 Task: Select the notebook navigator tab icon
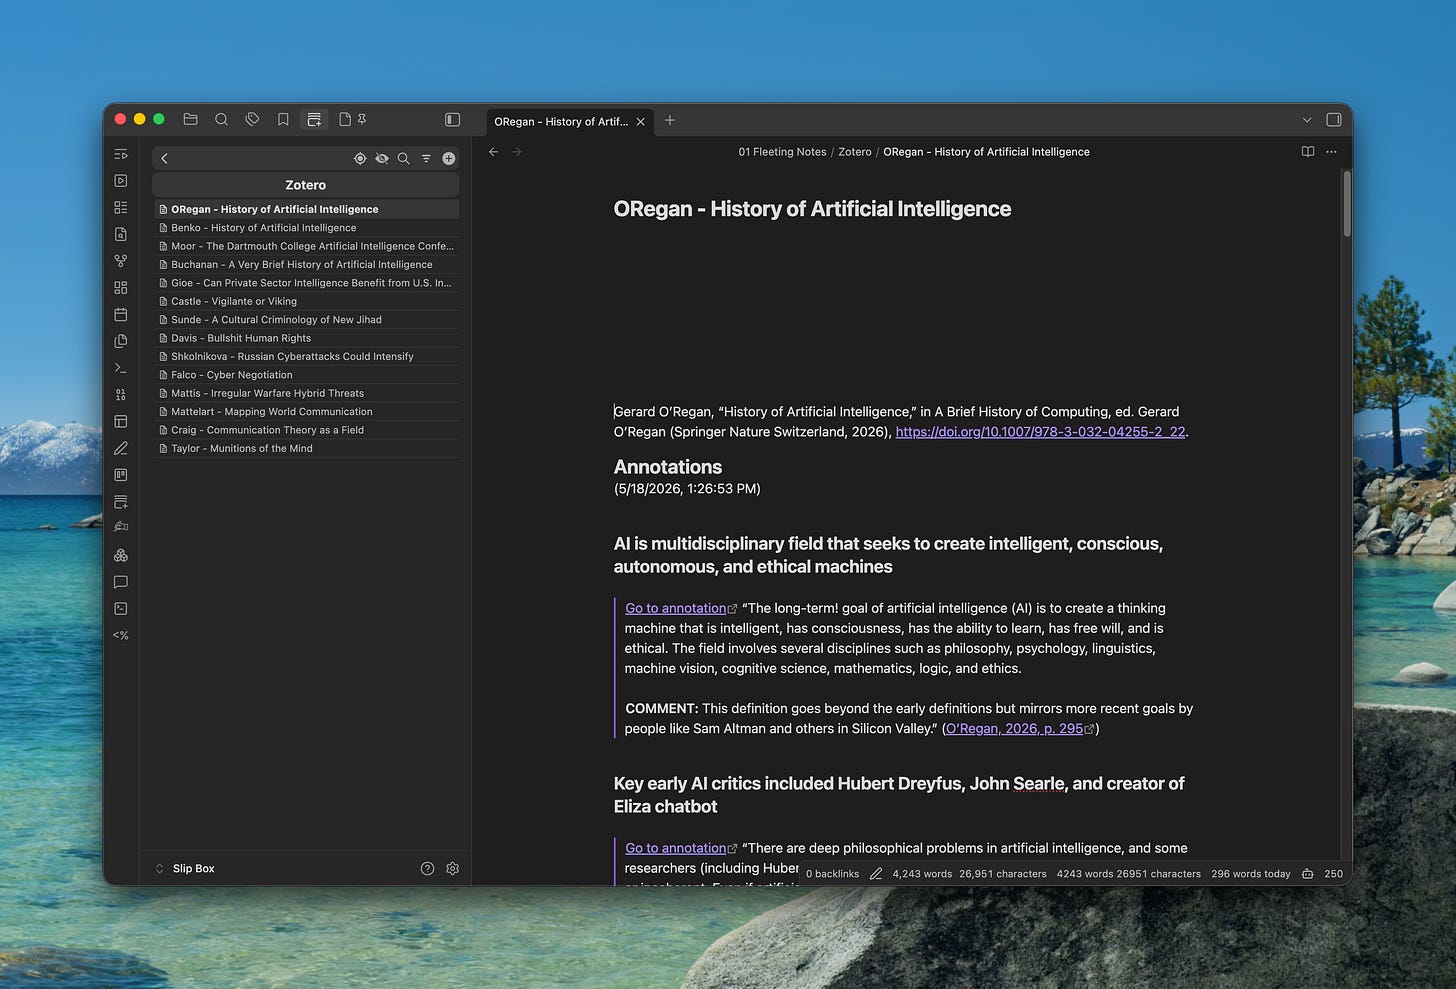point(314,120)
